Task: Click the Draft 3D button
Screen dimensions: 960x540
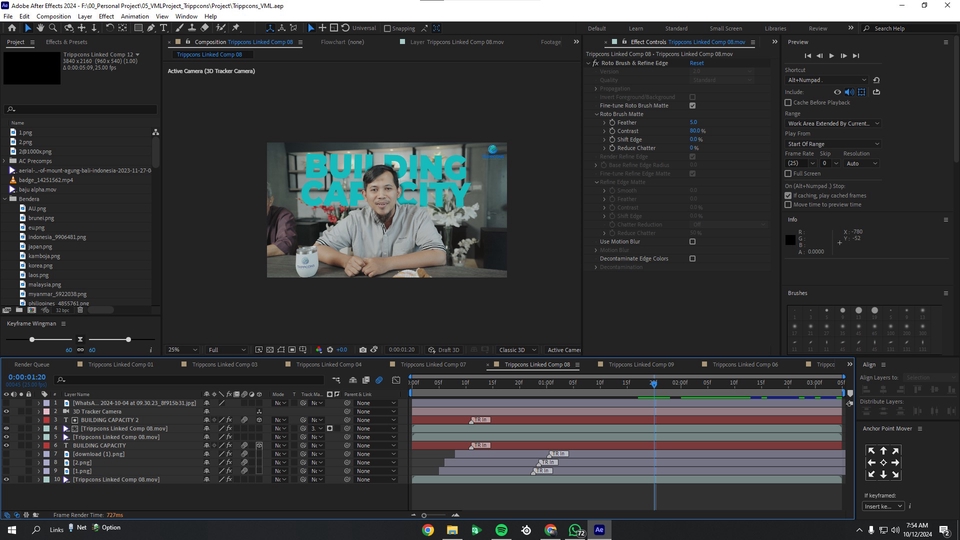Action: click(x=444, y=350)
